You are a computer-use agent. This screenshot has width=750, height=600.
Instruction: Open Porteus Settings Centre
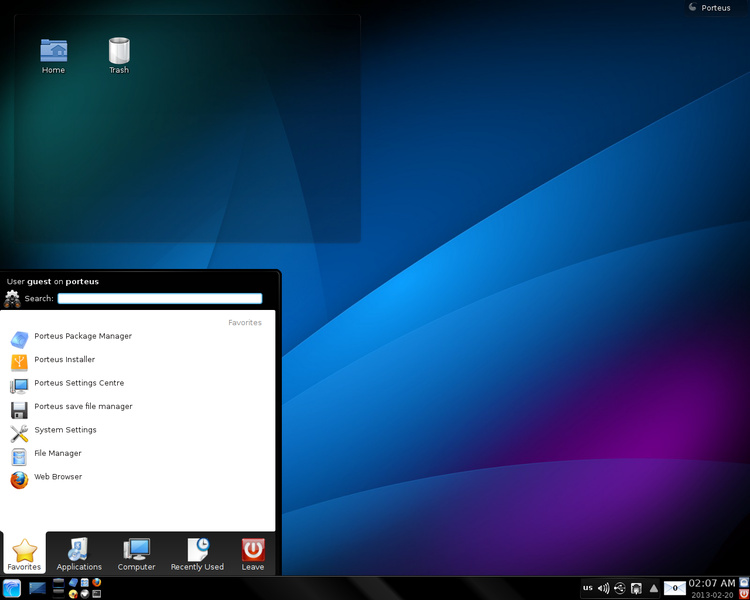(x=137, y=385)
